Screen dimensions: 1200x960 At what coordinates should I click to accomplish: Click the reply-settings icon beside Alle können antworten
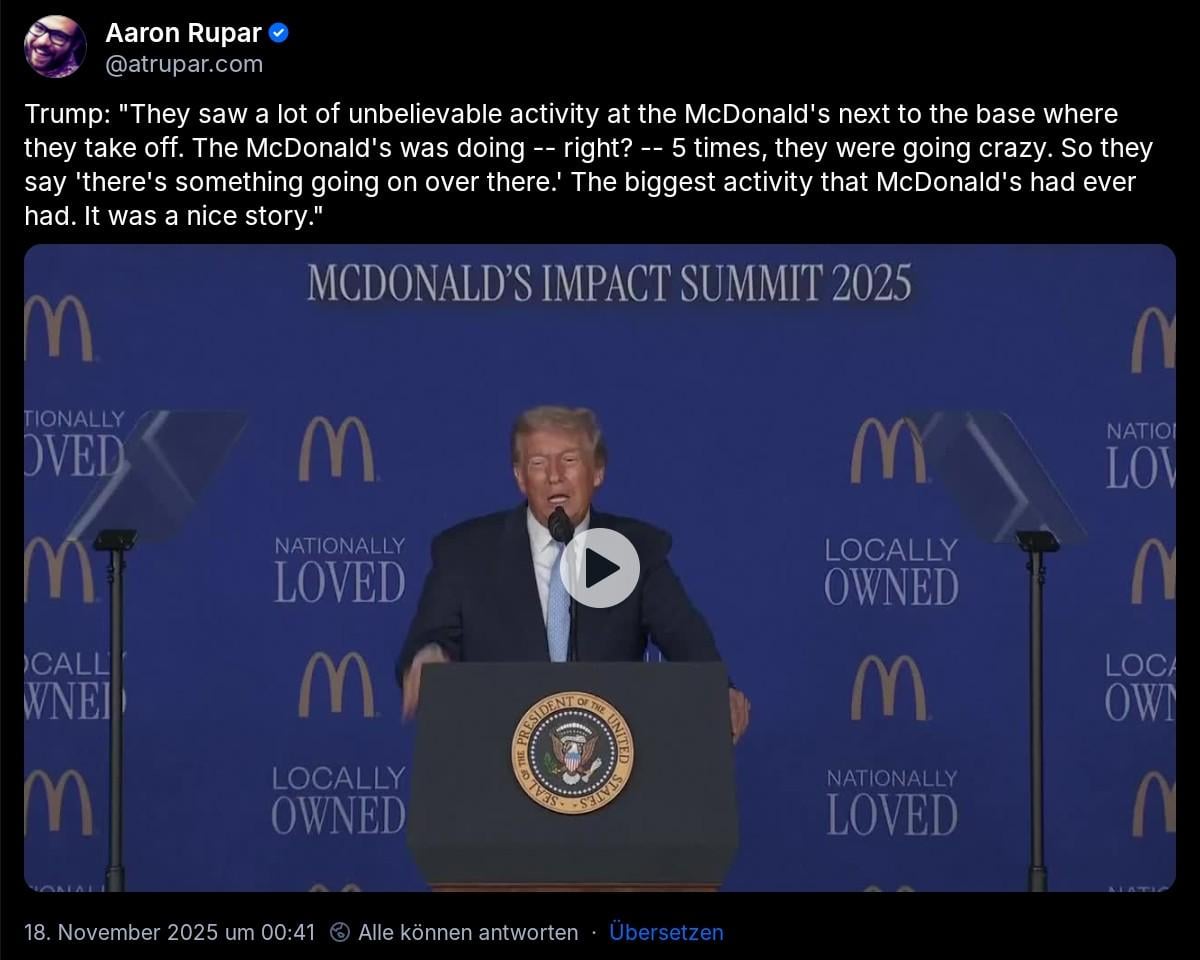click(x=340, y=932)
